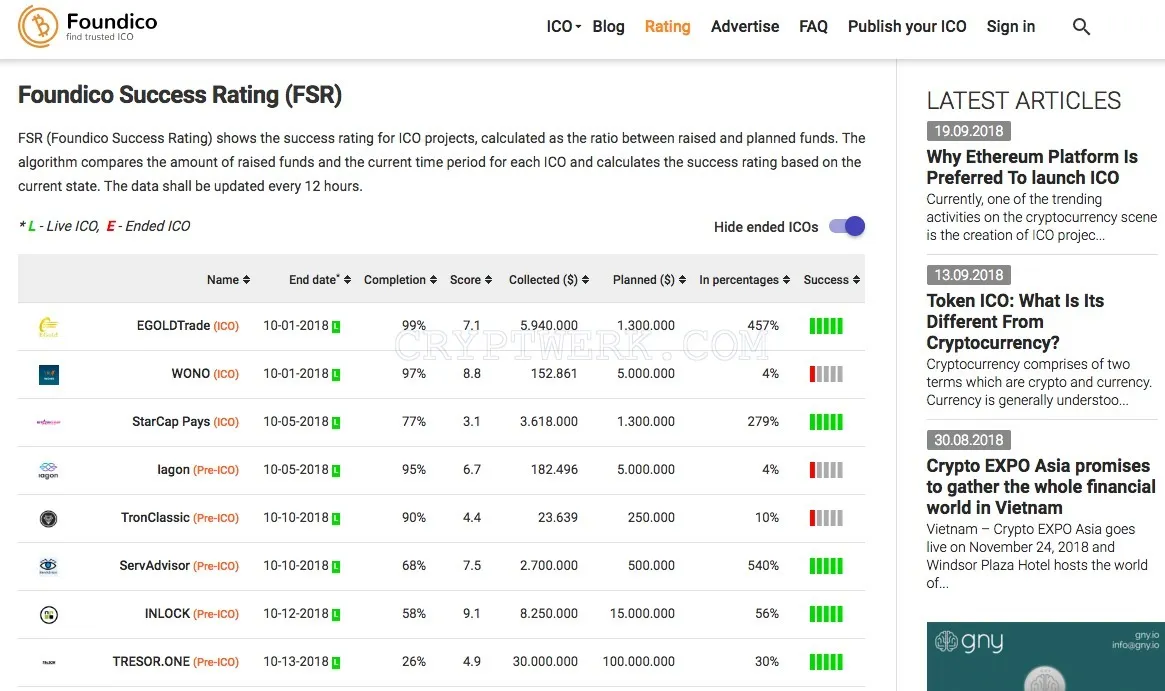Open Why Ethereum Platform Is Preferred article

[x=1032, y=167]
